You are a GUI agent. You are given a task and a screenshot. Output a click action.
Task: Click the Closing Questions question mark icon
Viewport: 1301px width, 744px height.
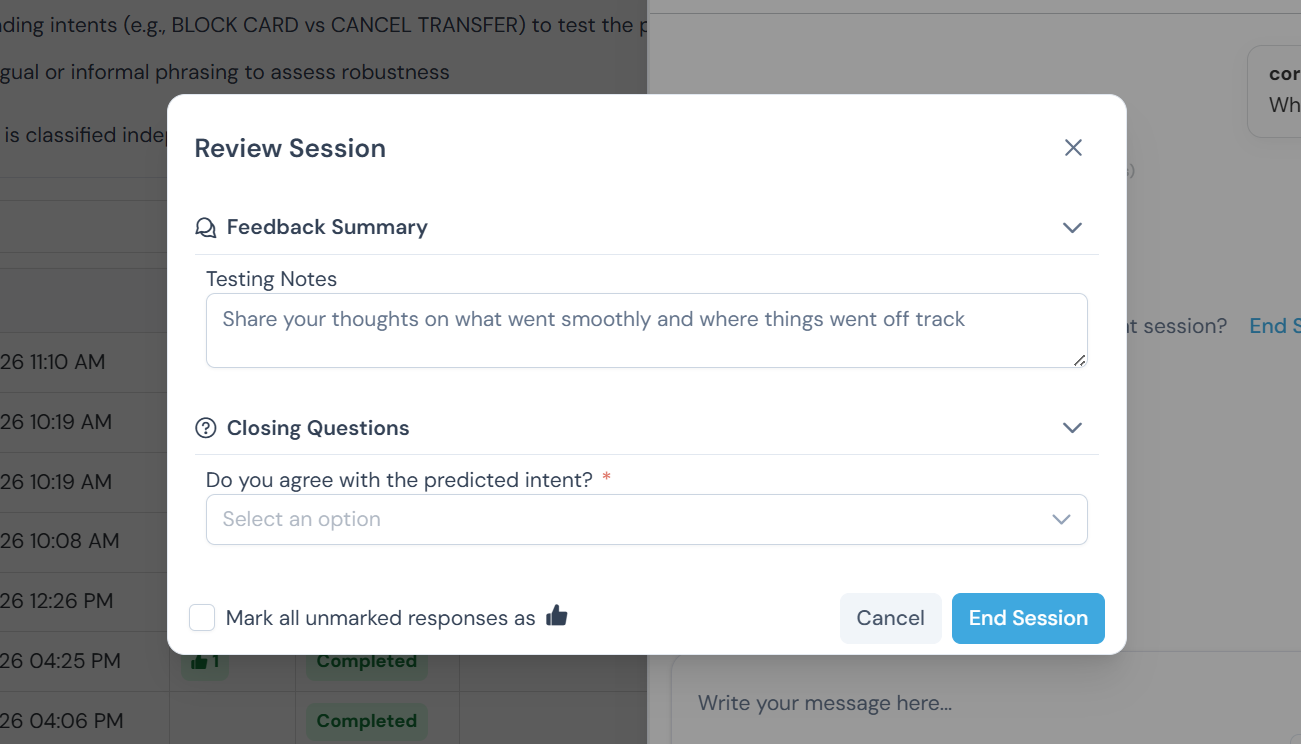click(x=205, y=428)
